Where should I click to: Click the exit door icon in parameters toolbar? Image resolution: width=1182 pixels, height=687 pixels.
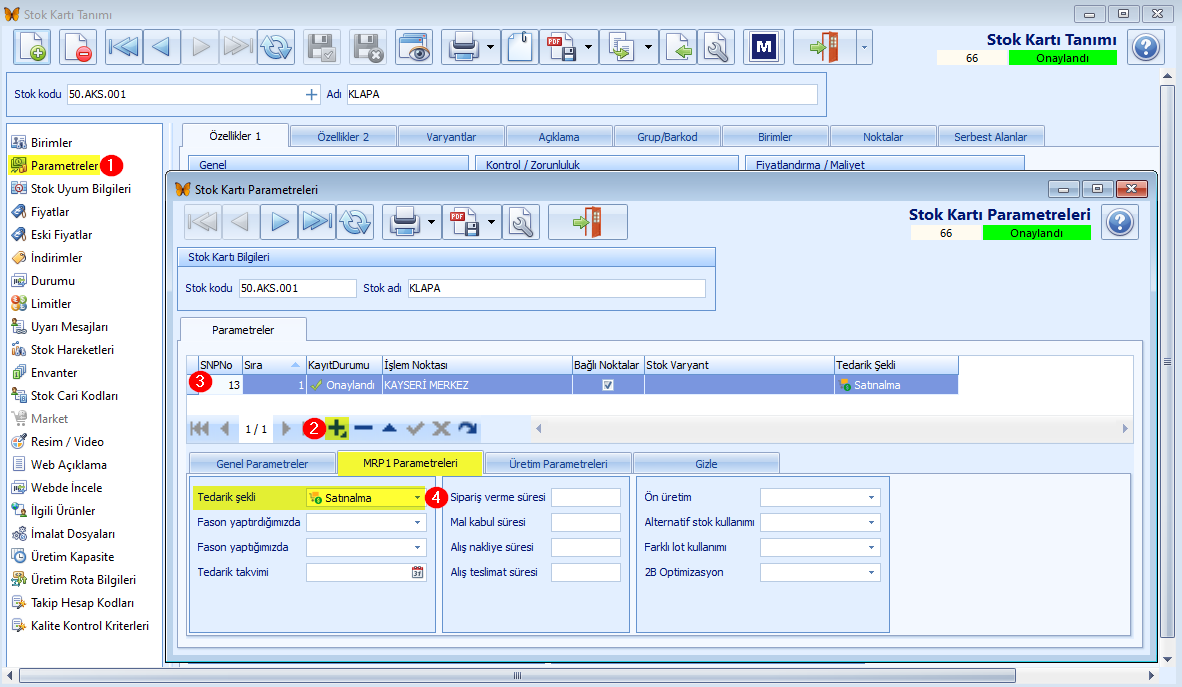[587, 222]
